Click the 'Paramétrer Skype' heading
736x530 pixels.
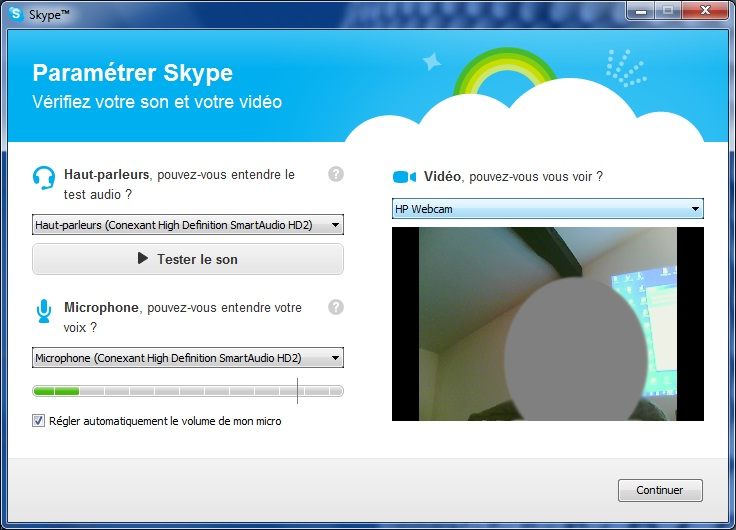tap(133, 73)
